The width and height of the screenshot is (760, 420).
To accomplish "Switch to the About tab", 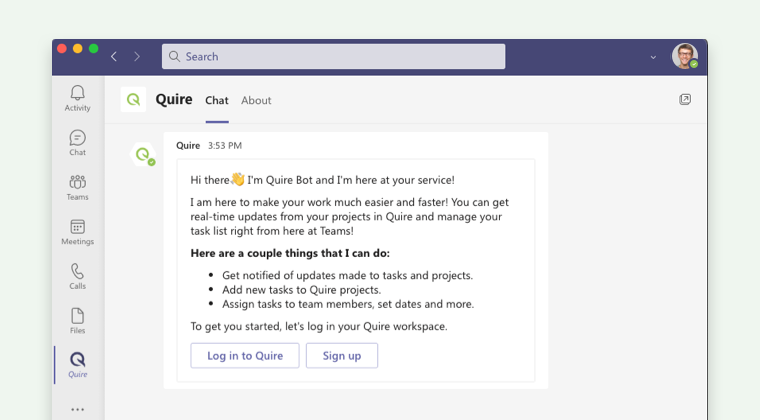I will tap(256, 100).
